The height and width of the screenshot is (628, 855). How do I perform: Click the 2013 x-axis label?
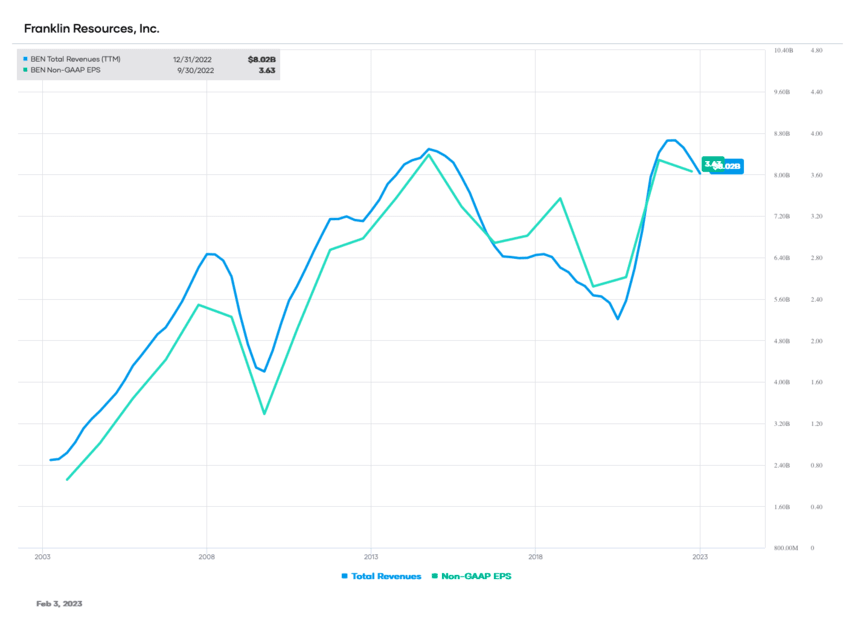pyautogui.click(x=371, y=557)
